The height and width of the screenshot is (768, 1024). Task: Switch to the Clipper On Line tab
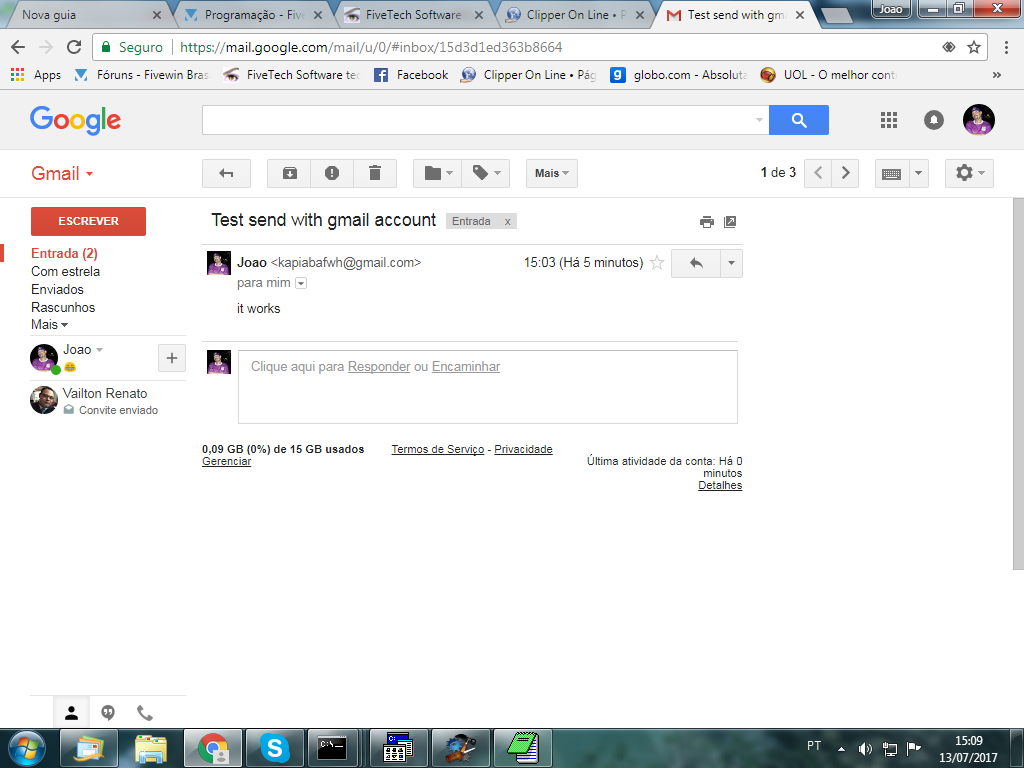click(575, 14)
